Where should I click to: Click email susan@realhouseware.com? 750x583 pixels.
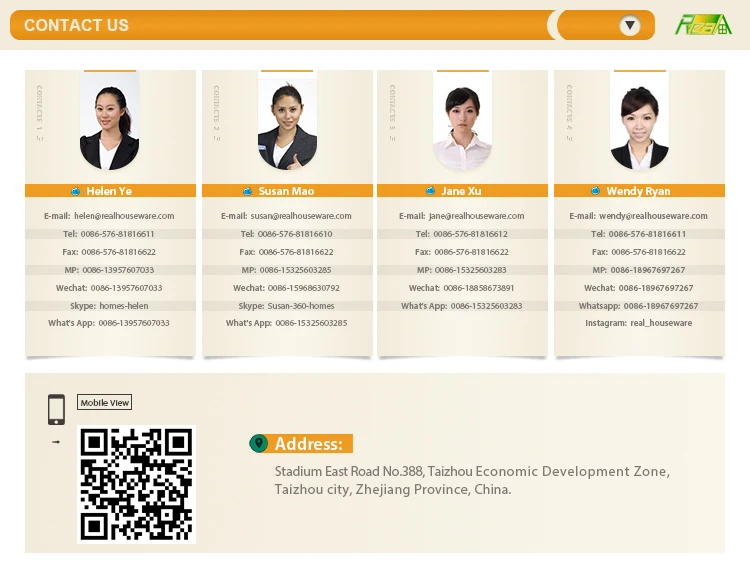click(301, 216)
